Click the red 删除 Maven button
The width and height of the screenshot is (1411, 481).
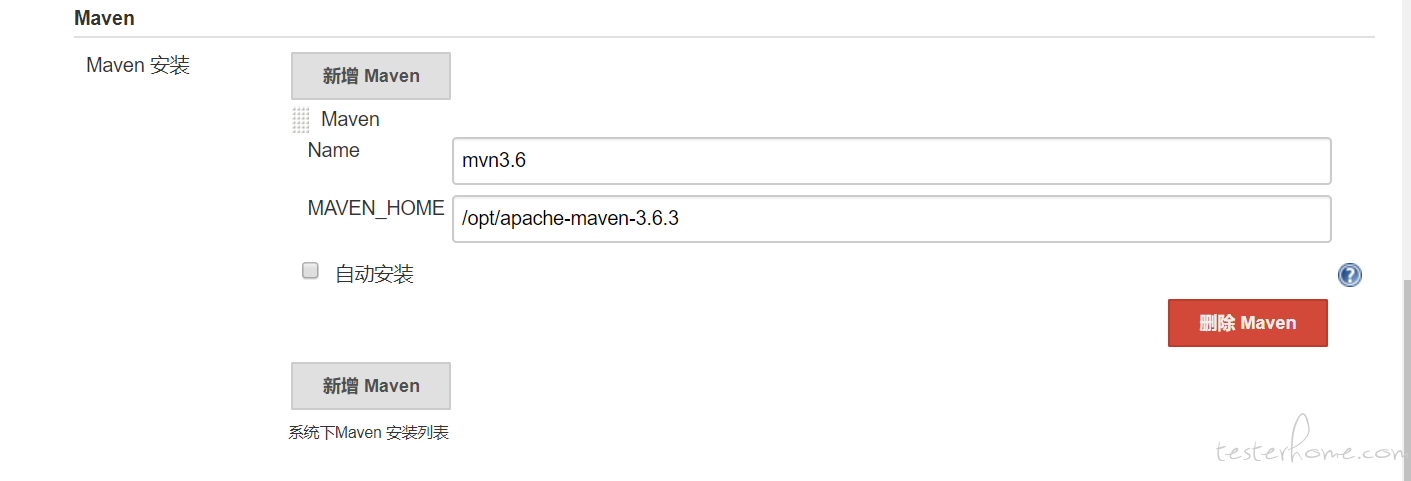pyautogui.click(x=1248, y=323)
